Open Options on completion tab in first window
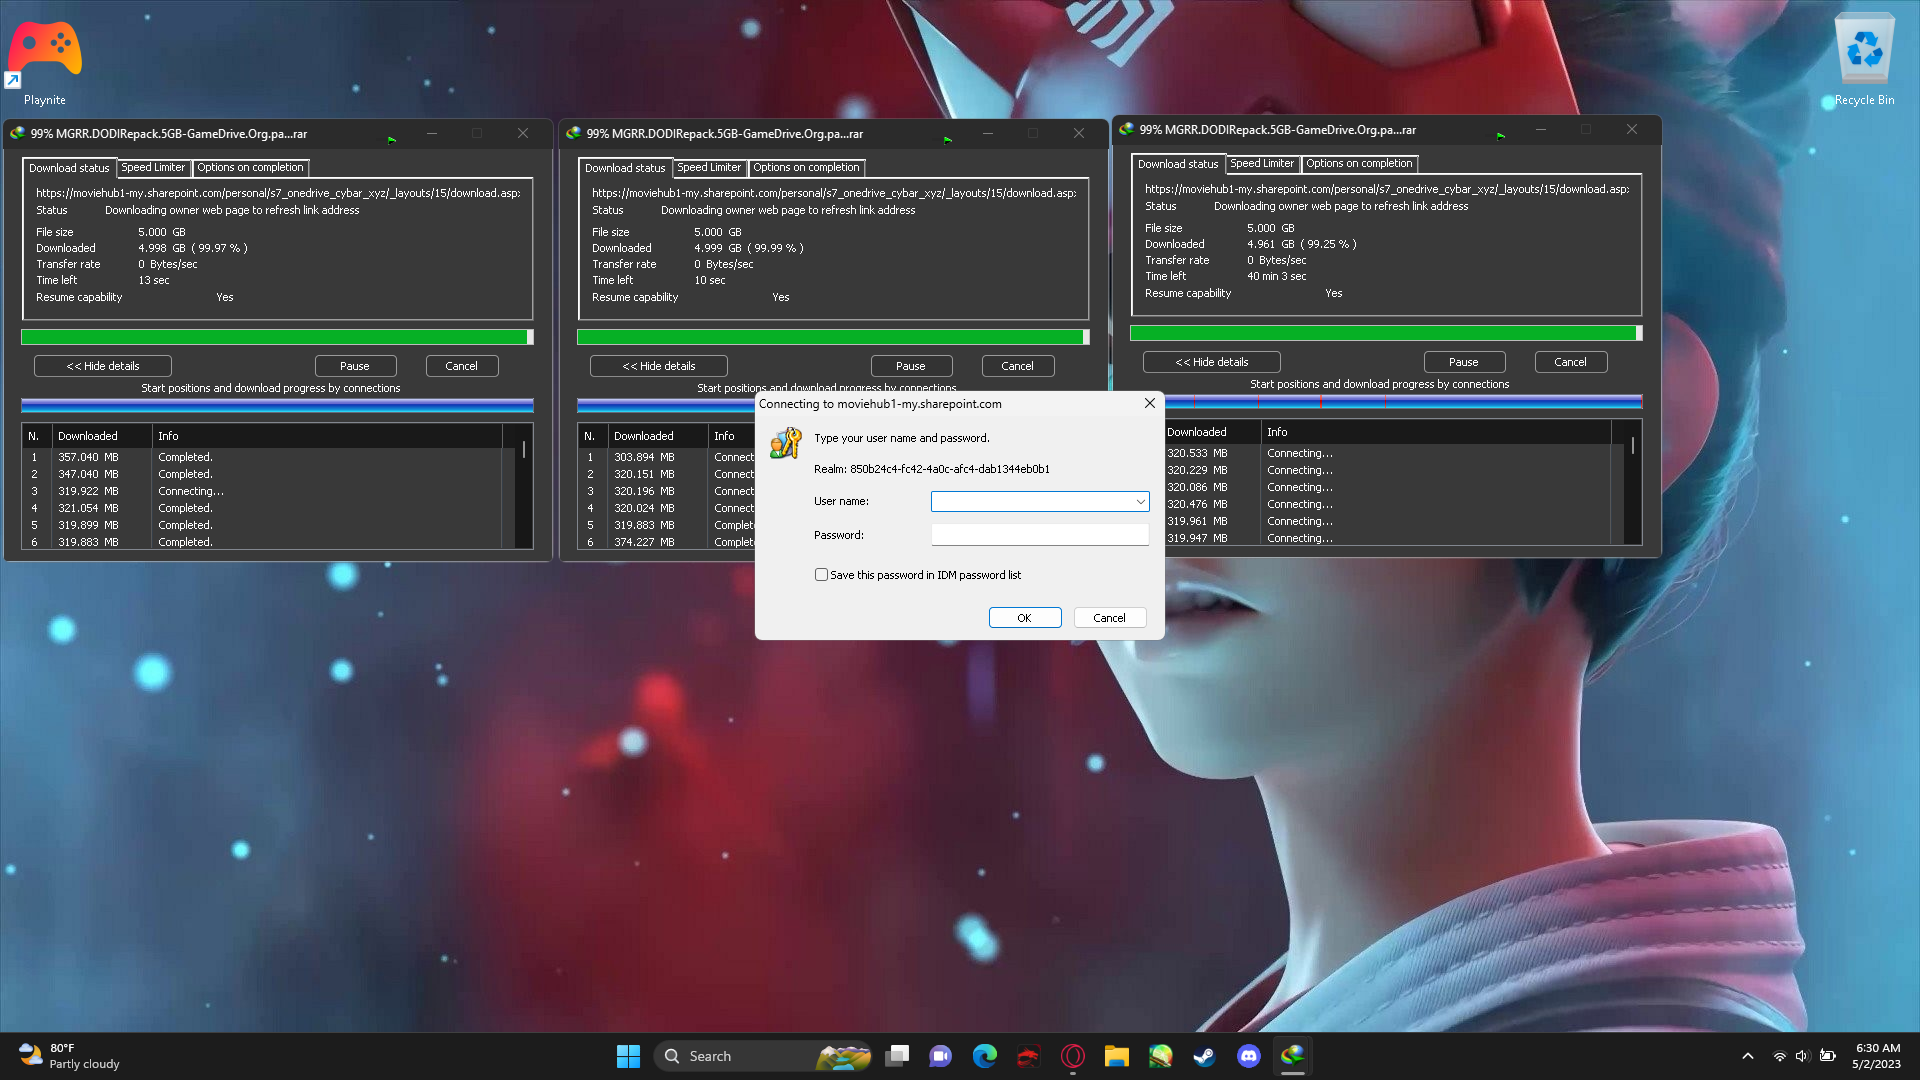This screenshot has width=1920, height=1080. coord(250,167)
